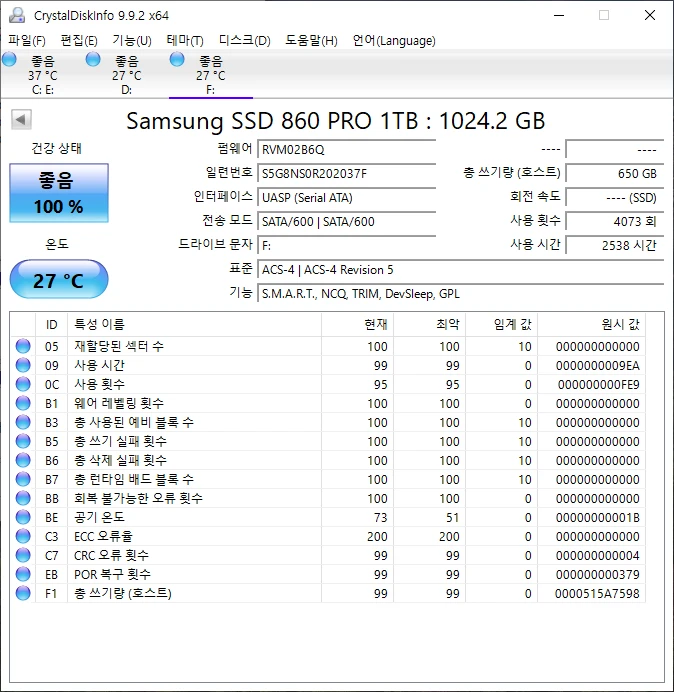This screenshot has height=692, width=674.
Task: Click the transfer mode field SATA/600 | SATA/600
Action: tap(346, 221)
